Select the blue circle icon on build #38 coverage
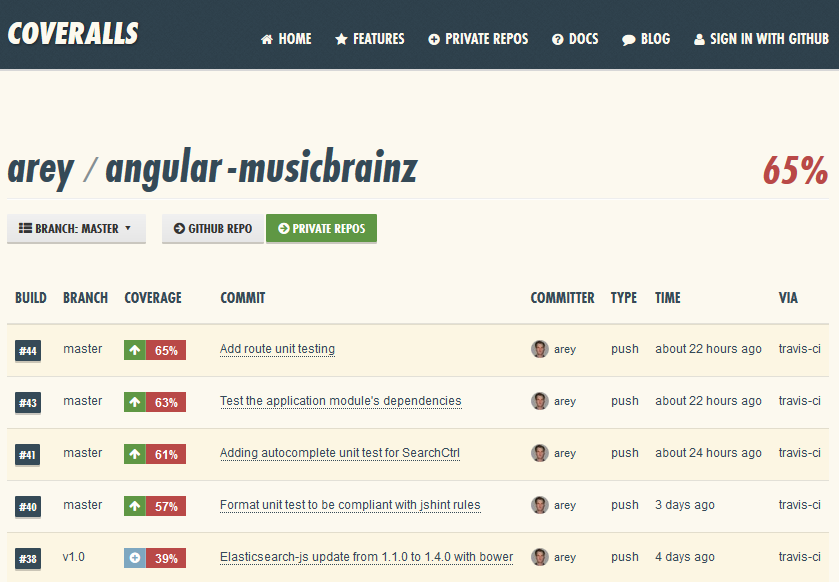 137,557
